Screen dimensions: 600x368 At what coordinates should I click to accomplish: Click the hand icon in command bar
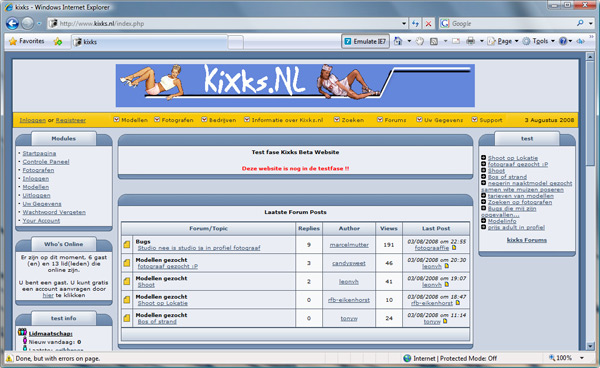[x=420, y=41]
